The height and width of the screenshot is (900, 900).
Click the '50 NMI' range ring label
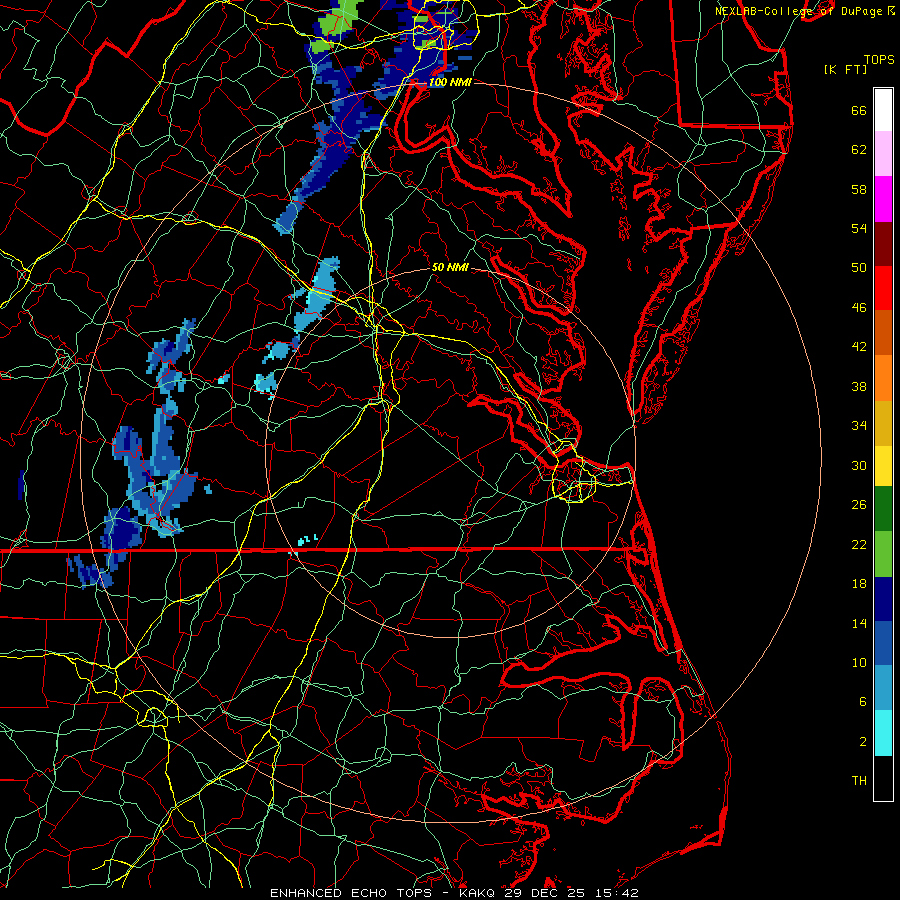coord(450,267)
